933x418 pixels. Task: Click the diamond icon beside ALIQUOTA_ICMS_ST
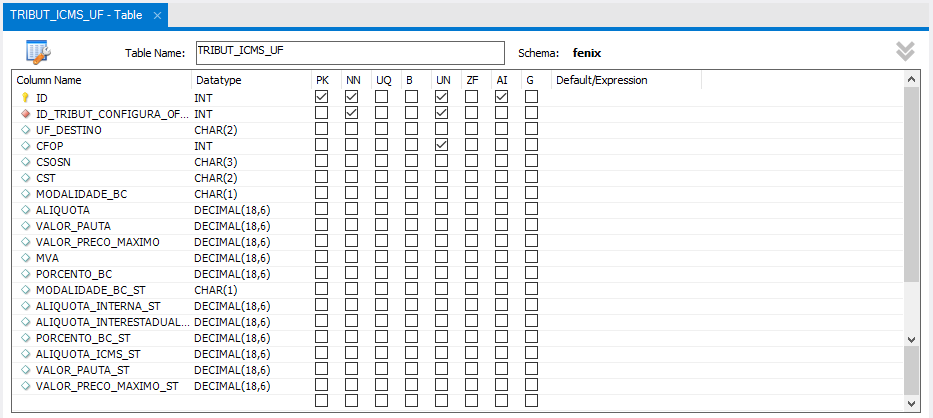pyautogui.click(x=25, y=354)
